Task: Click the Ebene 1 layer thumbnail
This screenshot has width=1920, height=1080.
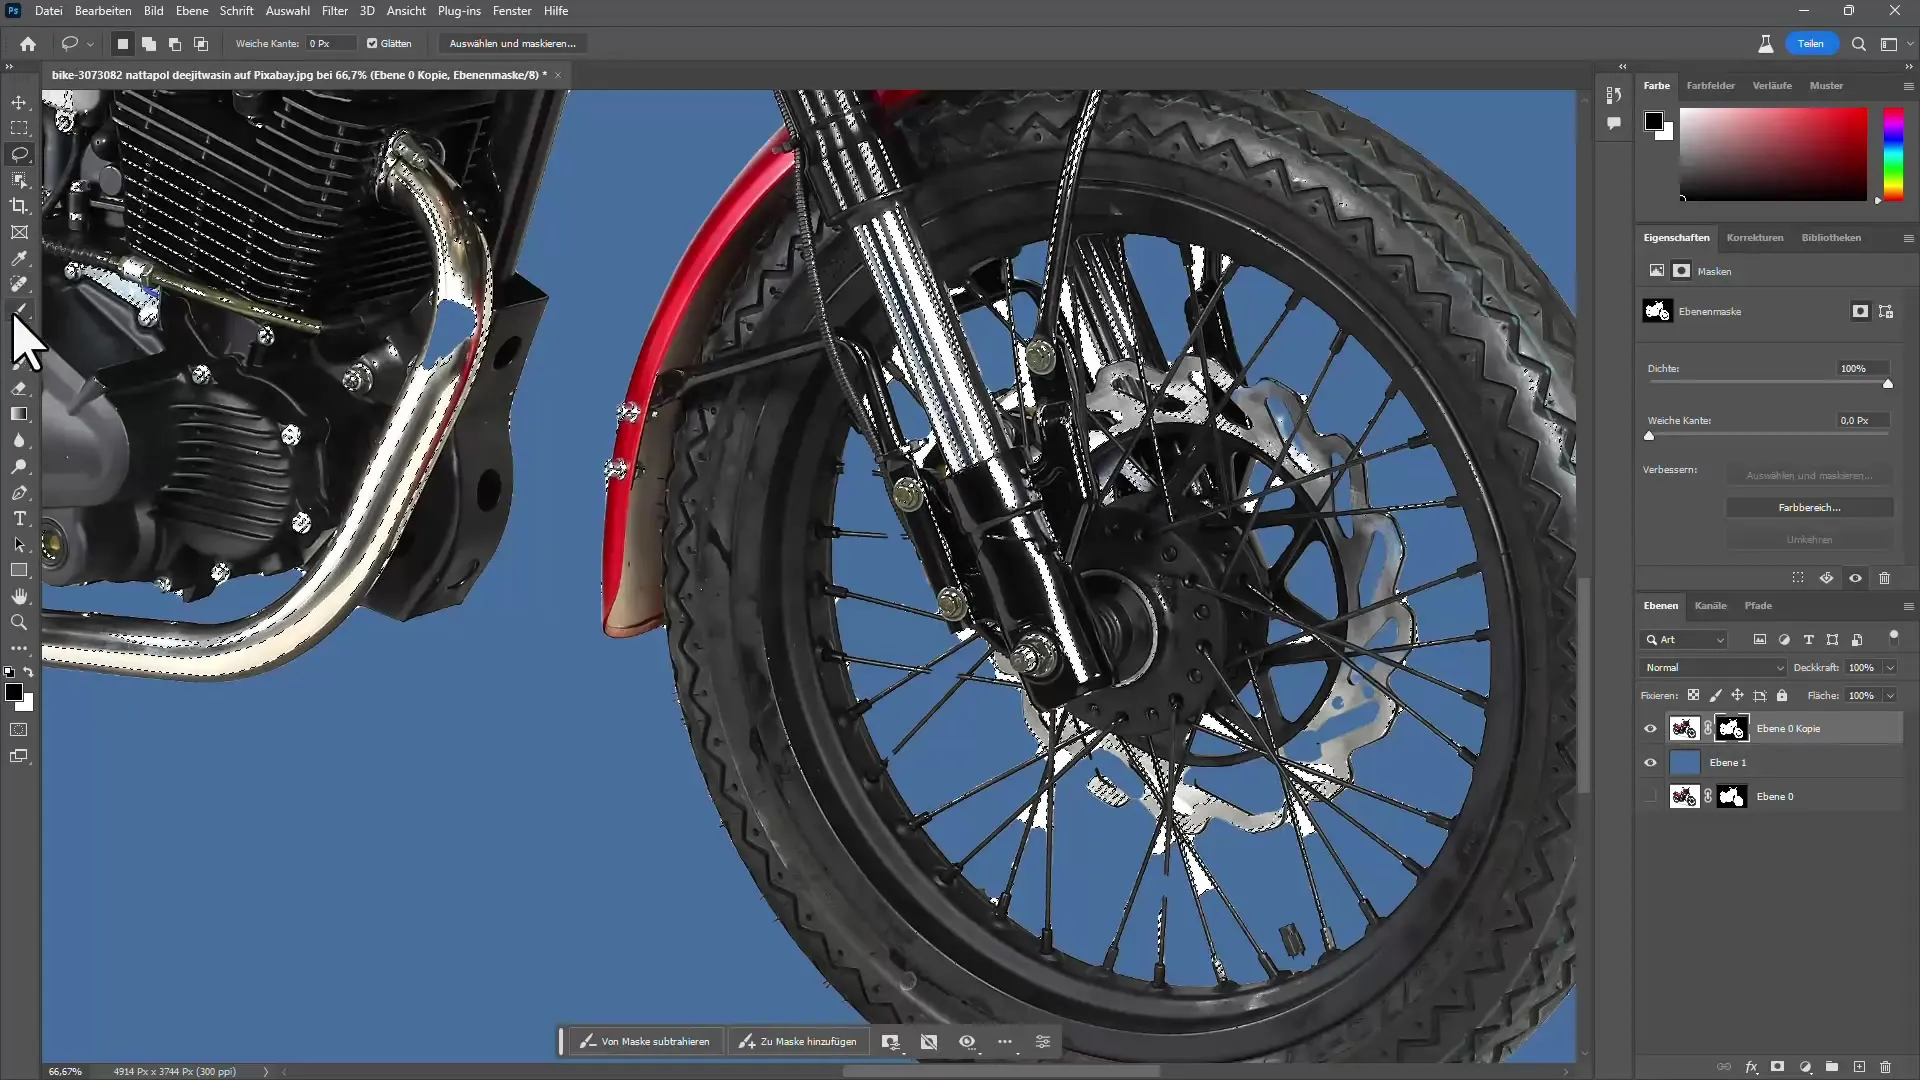Action: [x=1685, y=762]
